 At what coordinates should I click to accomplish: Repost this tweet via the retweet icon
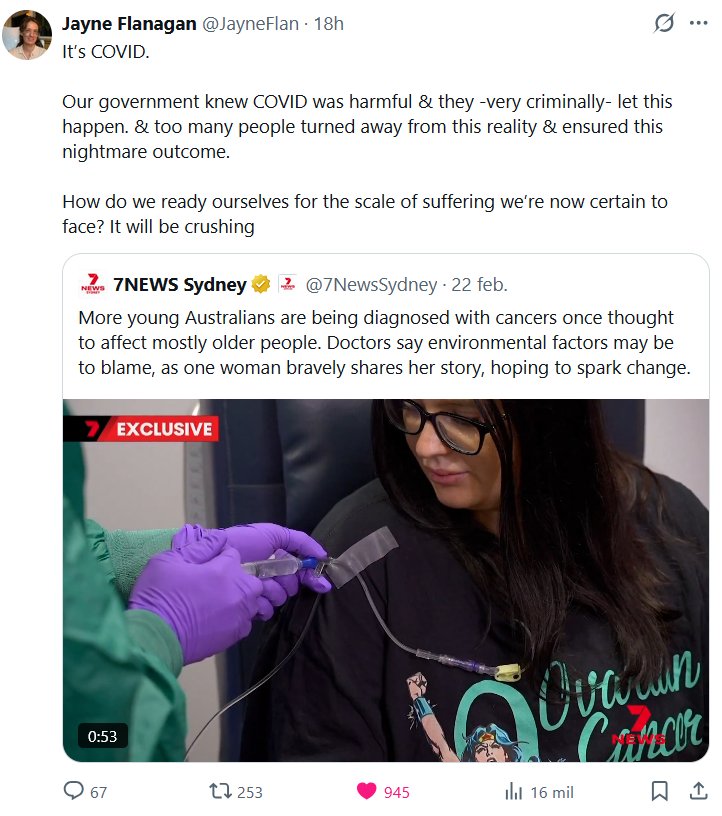[x=222, y=792]
